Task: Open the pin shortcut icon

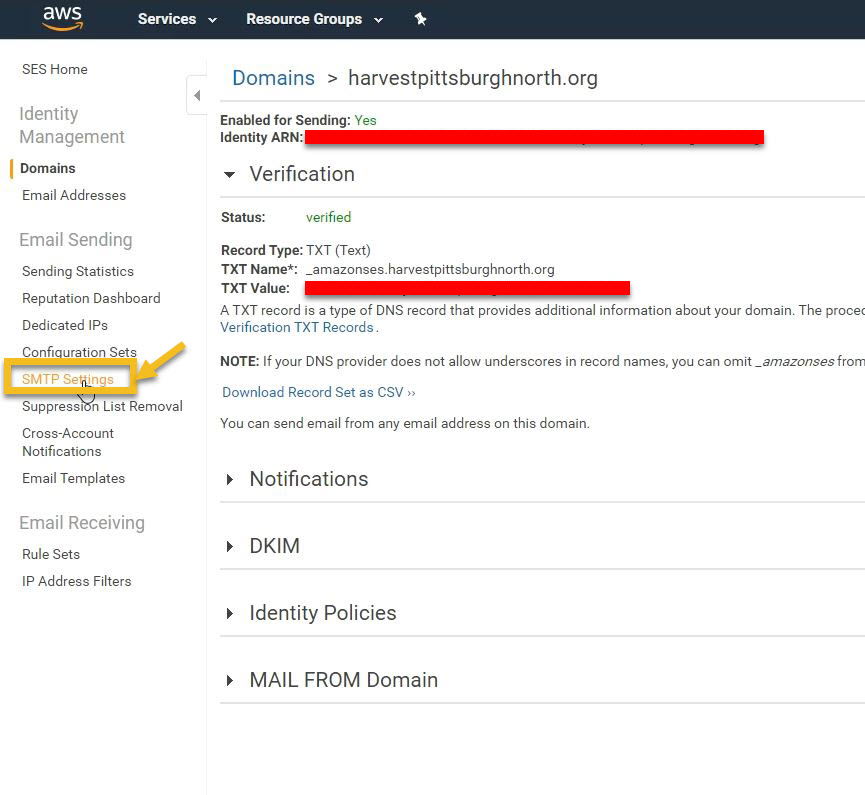Action: tap(420, 19)
